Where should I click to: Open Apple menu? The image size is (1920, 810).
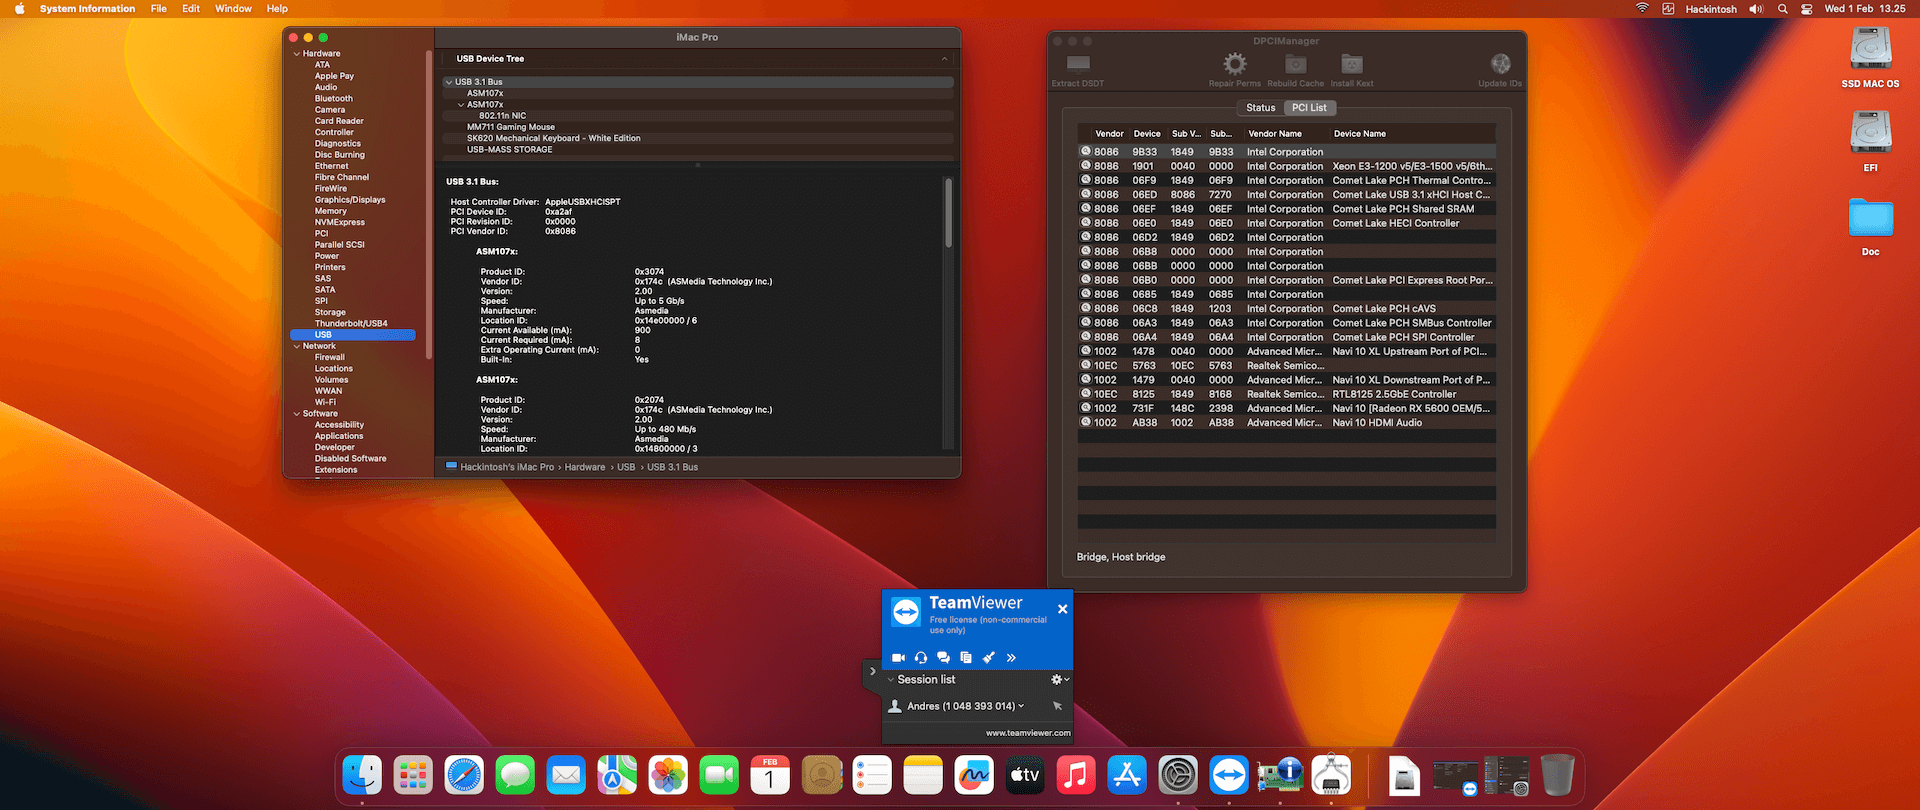pos(20,9)
